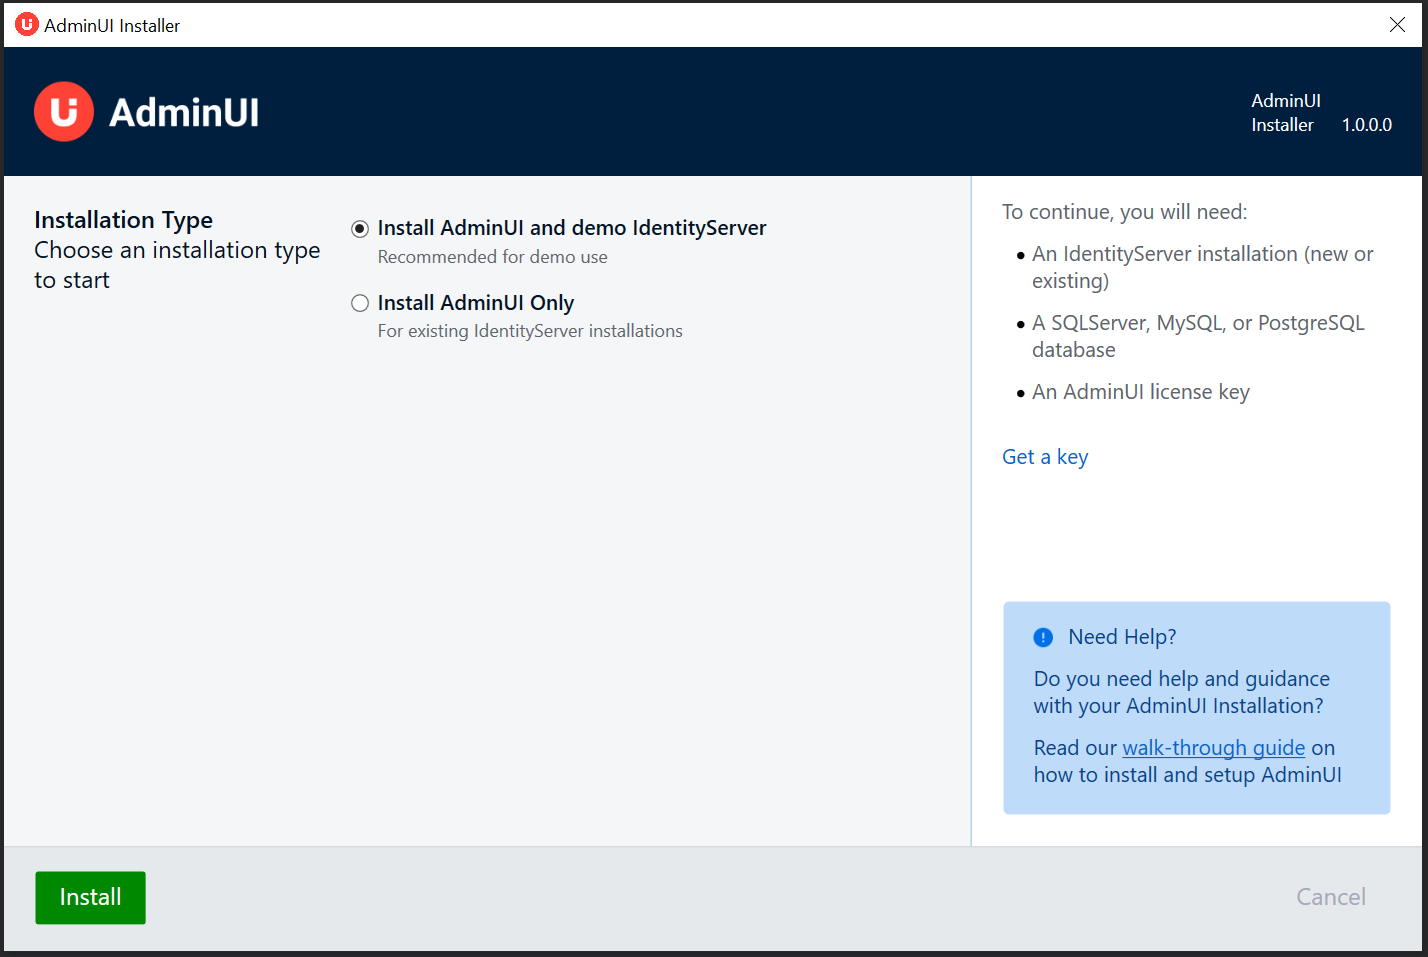Click 'Install AdminUI and demo IdentityServer' label text
Image resolution: width=1428 pixels, height=957 pixels.
tap(572, 228)
